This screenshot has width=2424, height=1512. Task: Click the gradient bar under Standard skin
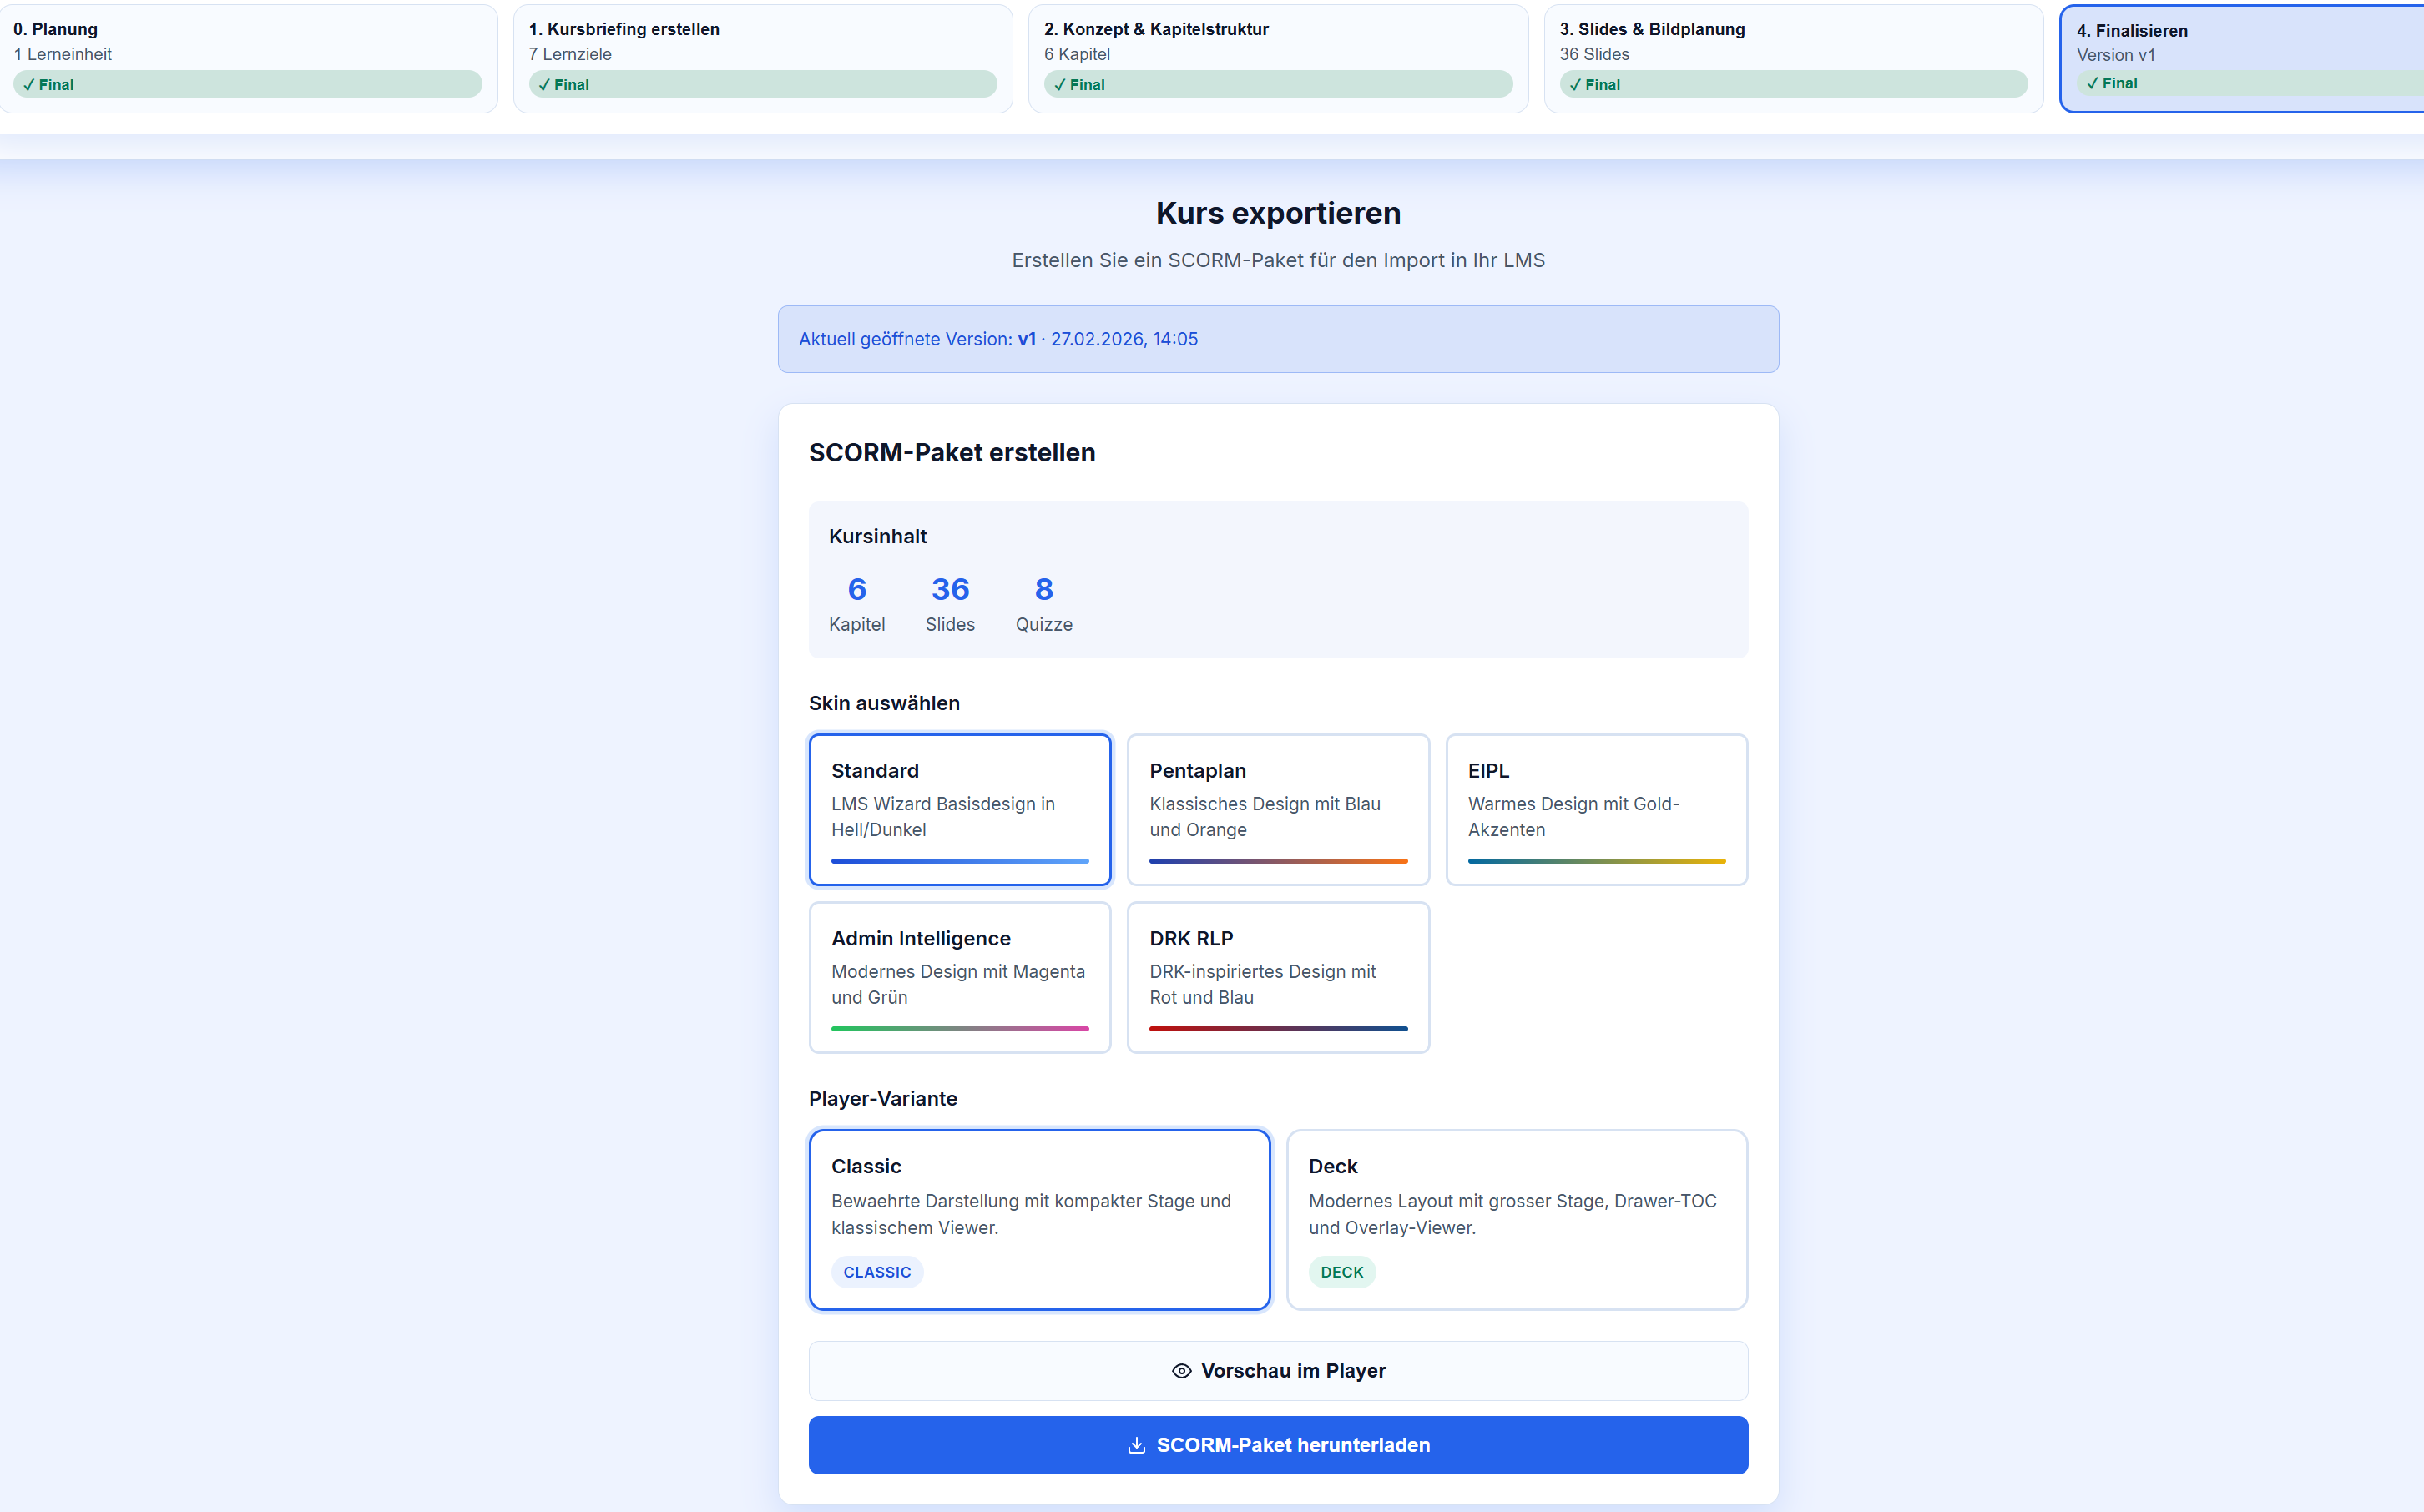[959, 860]
